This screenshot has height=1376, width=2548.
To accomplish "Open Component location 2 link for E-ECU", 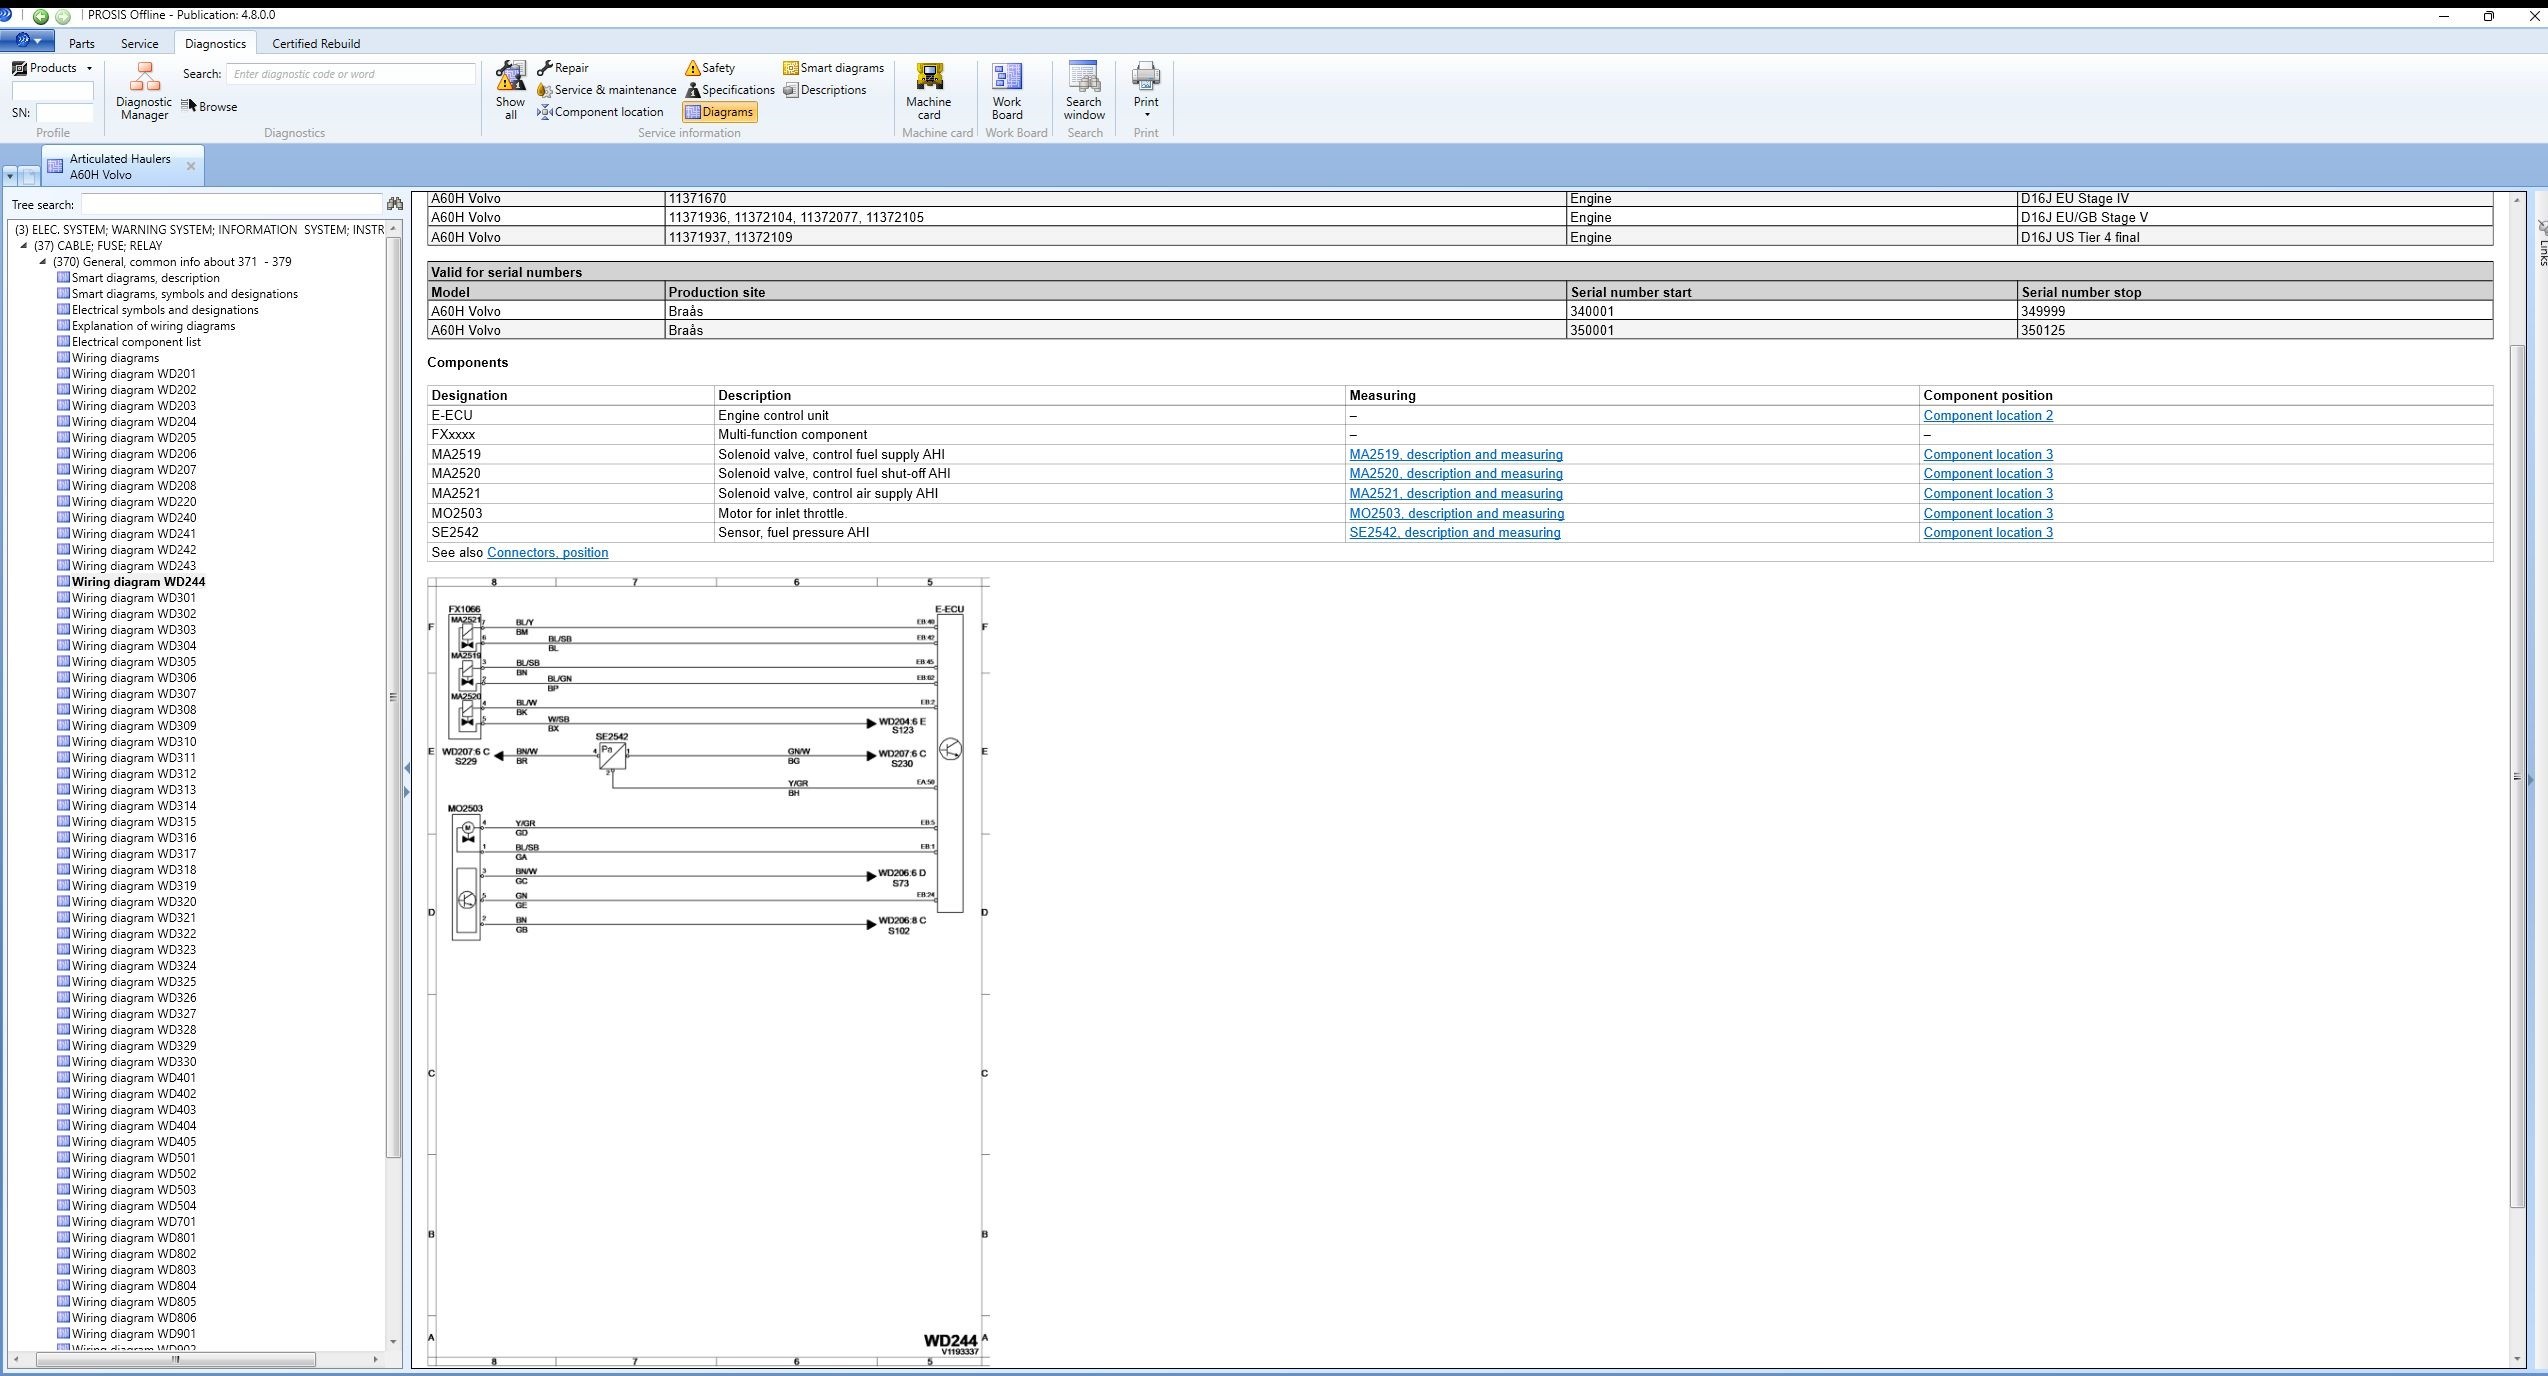I will click(x=1988, y=415).
